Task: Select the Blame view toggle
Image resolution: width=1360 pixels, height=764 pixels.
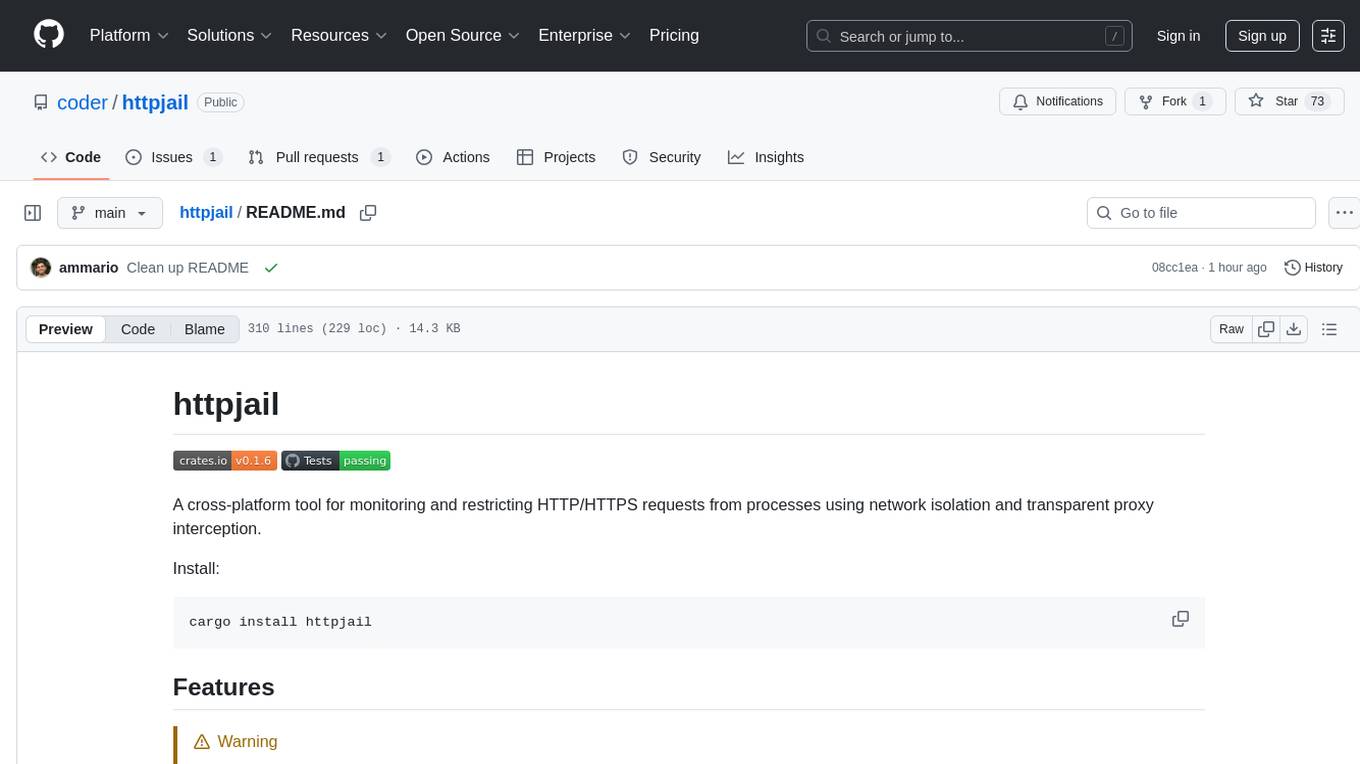Action: [x=204, y=329]
